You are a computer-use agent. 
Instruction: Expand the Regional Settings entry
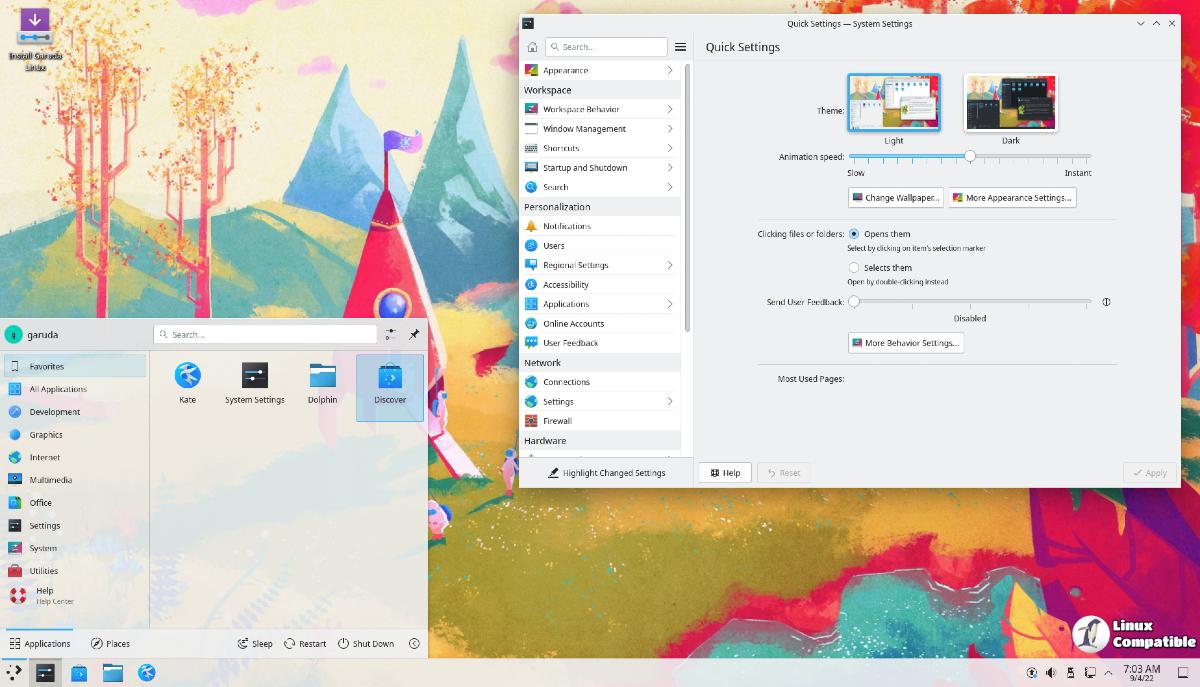pyautogui.click(x=598, y=265)
